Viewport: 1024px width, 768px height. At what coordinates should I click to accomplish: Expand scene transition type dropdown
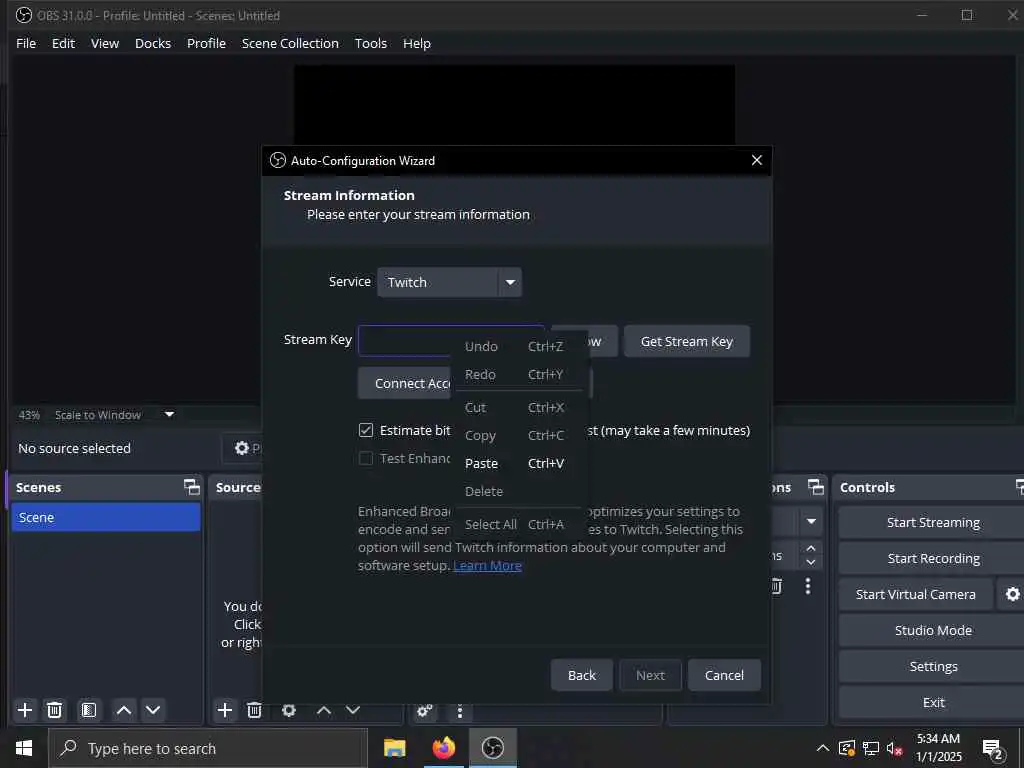pyautogui.click(x=810, y=521)
